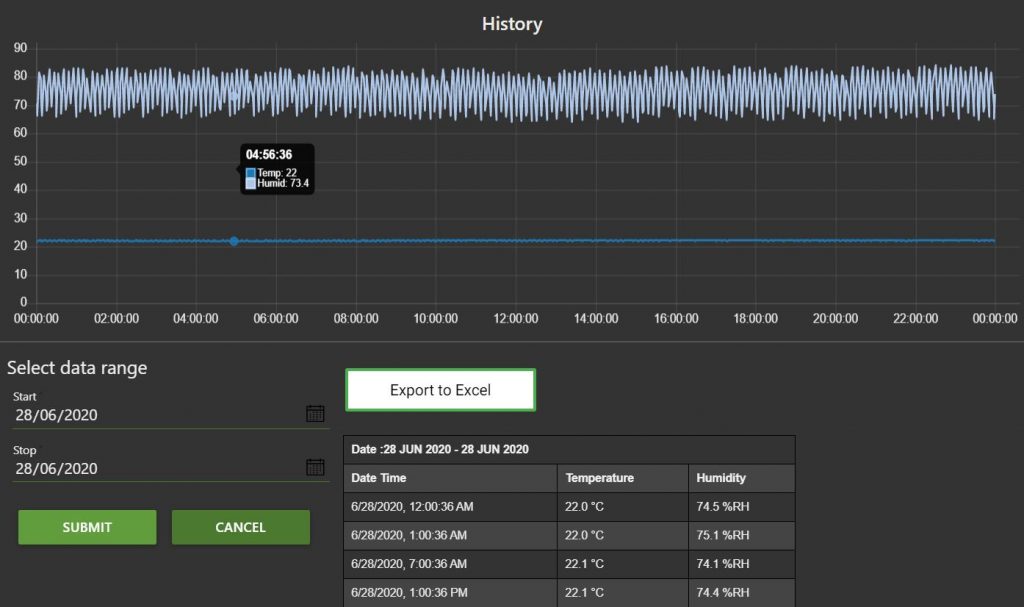Image resolution: width=1024 pixels, height=607 pixels.
Task: Click the 90 y-axis label
Action: click(20, 48)
